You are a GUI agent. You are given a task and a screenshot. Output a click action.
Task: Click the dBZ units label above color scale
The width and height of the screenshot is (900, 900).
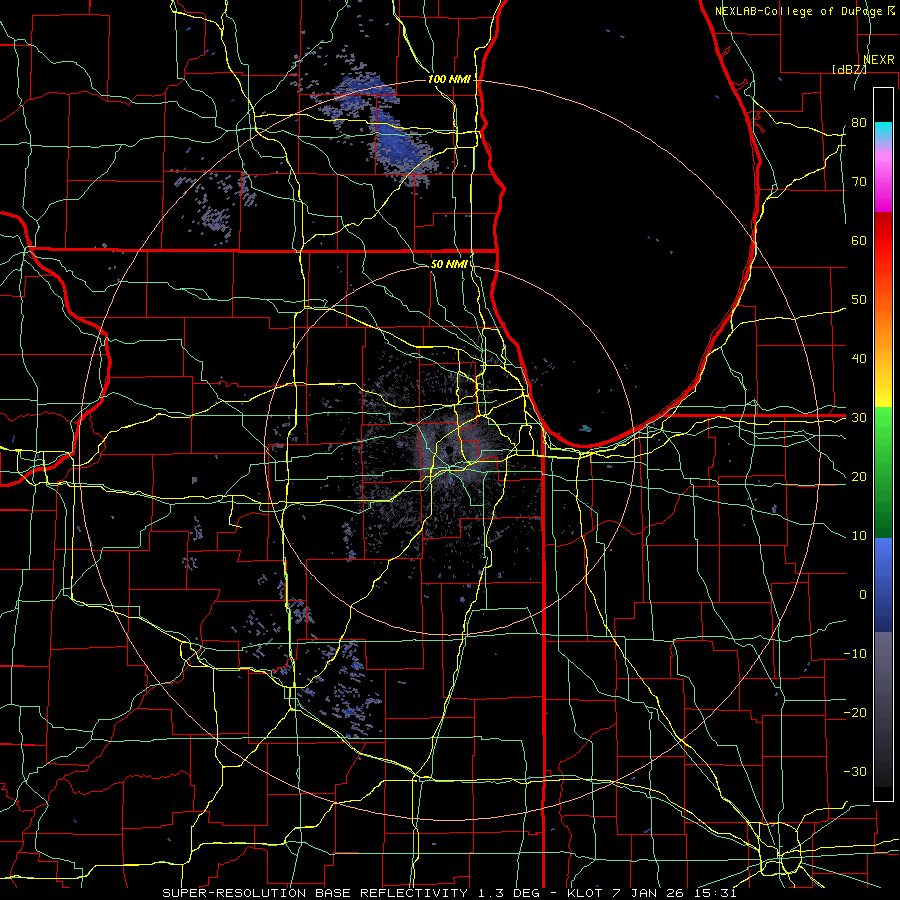pos(849,69)
